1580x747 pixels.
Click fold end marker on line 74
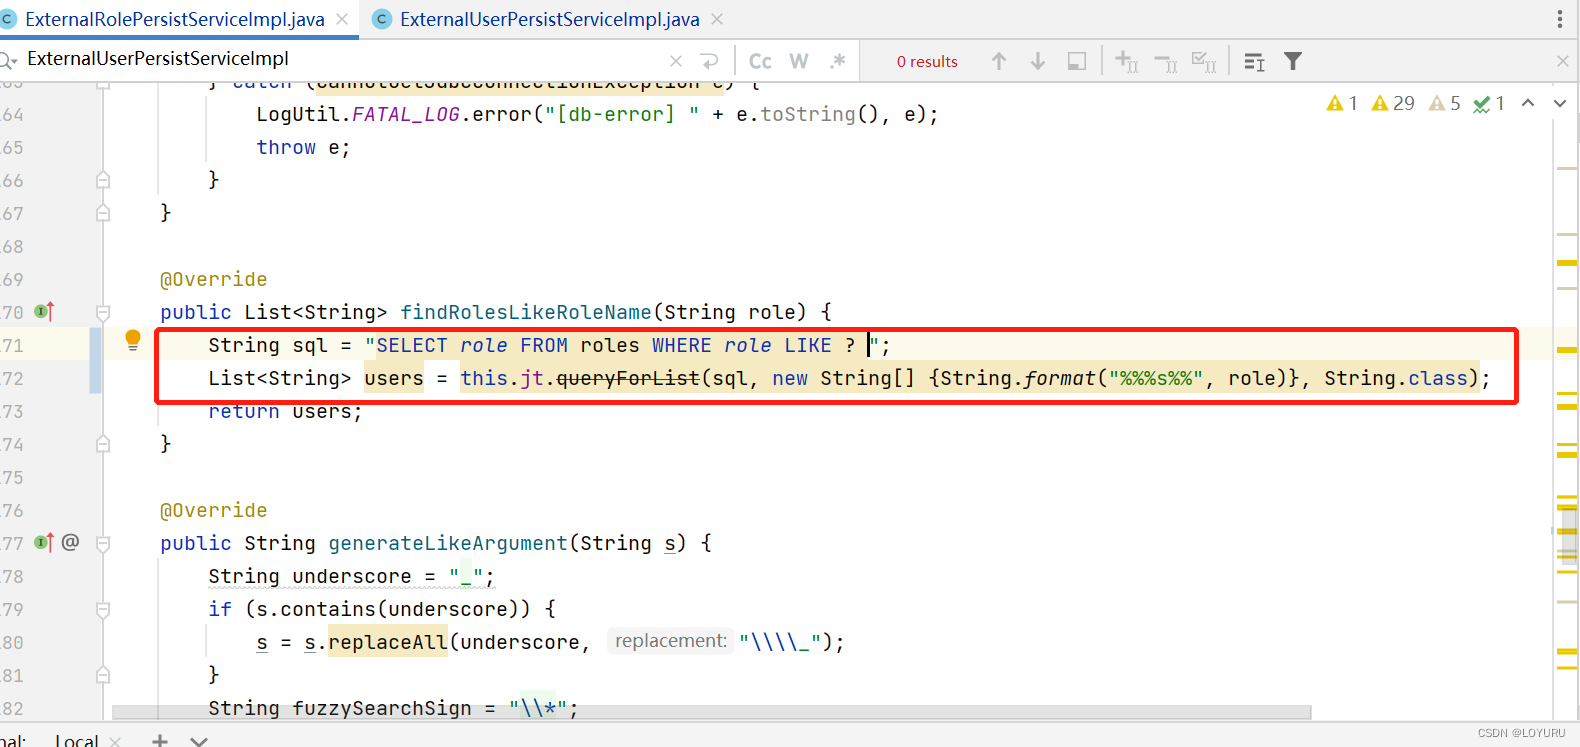103,444
